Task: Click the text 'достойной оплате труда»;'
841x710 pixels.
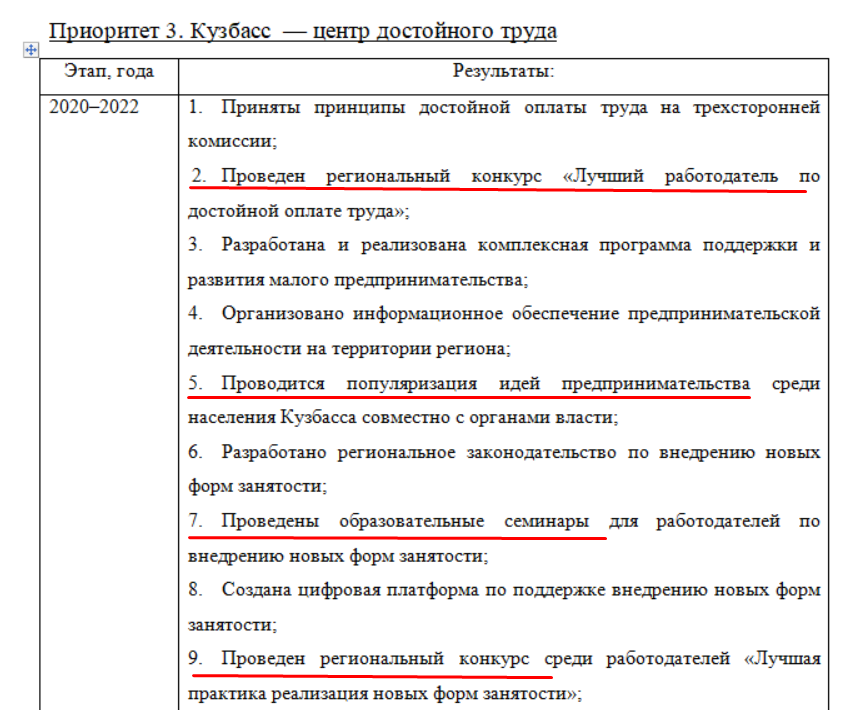Action: [299, 211]
